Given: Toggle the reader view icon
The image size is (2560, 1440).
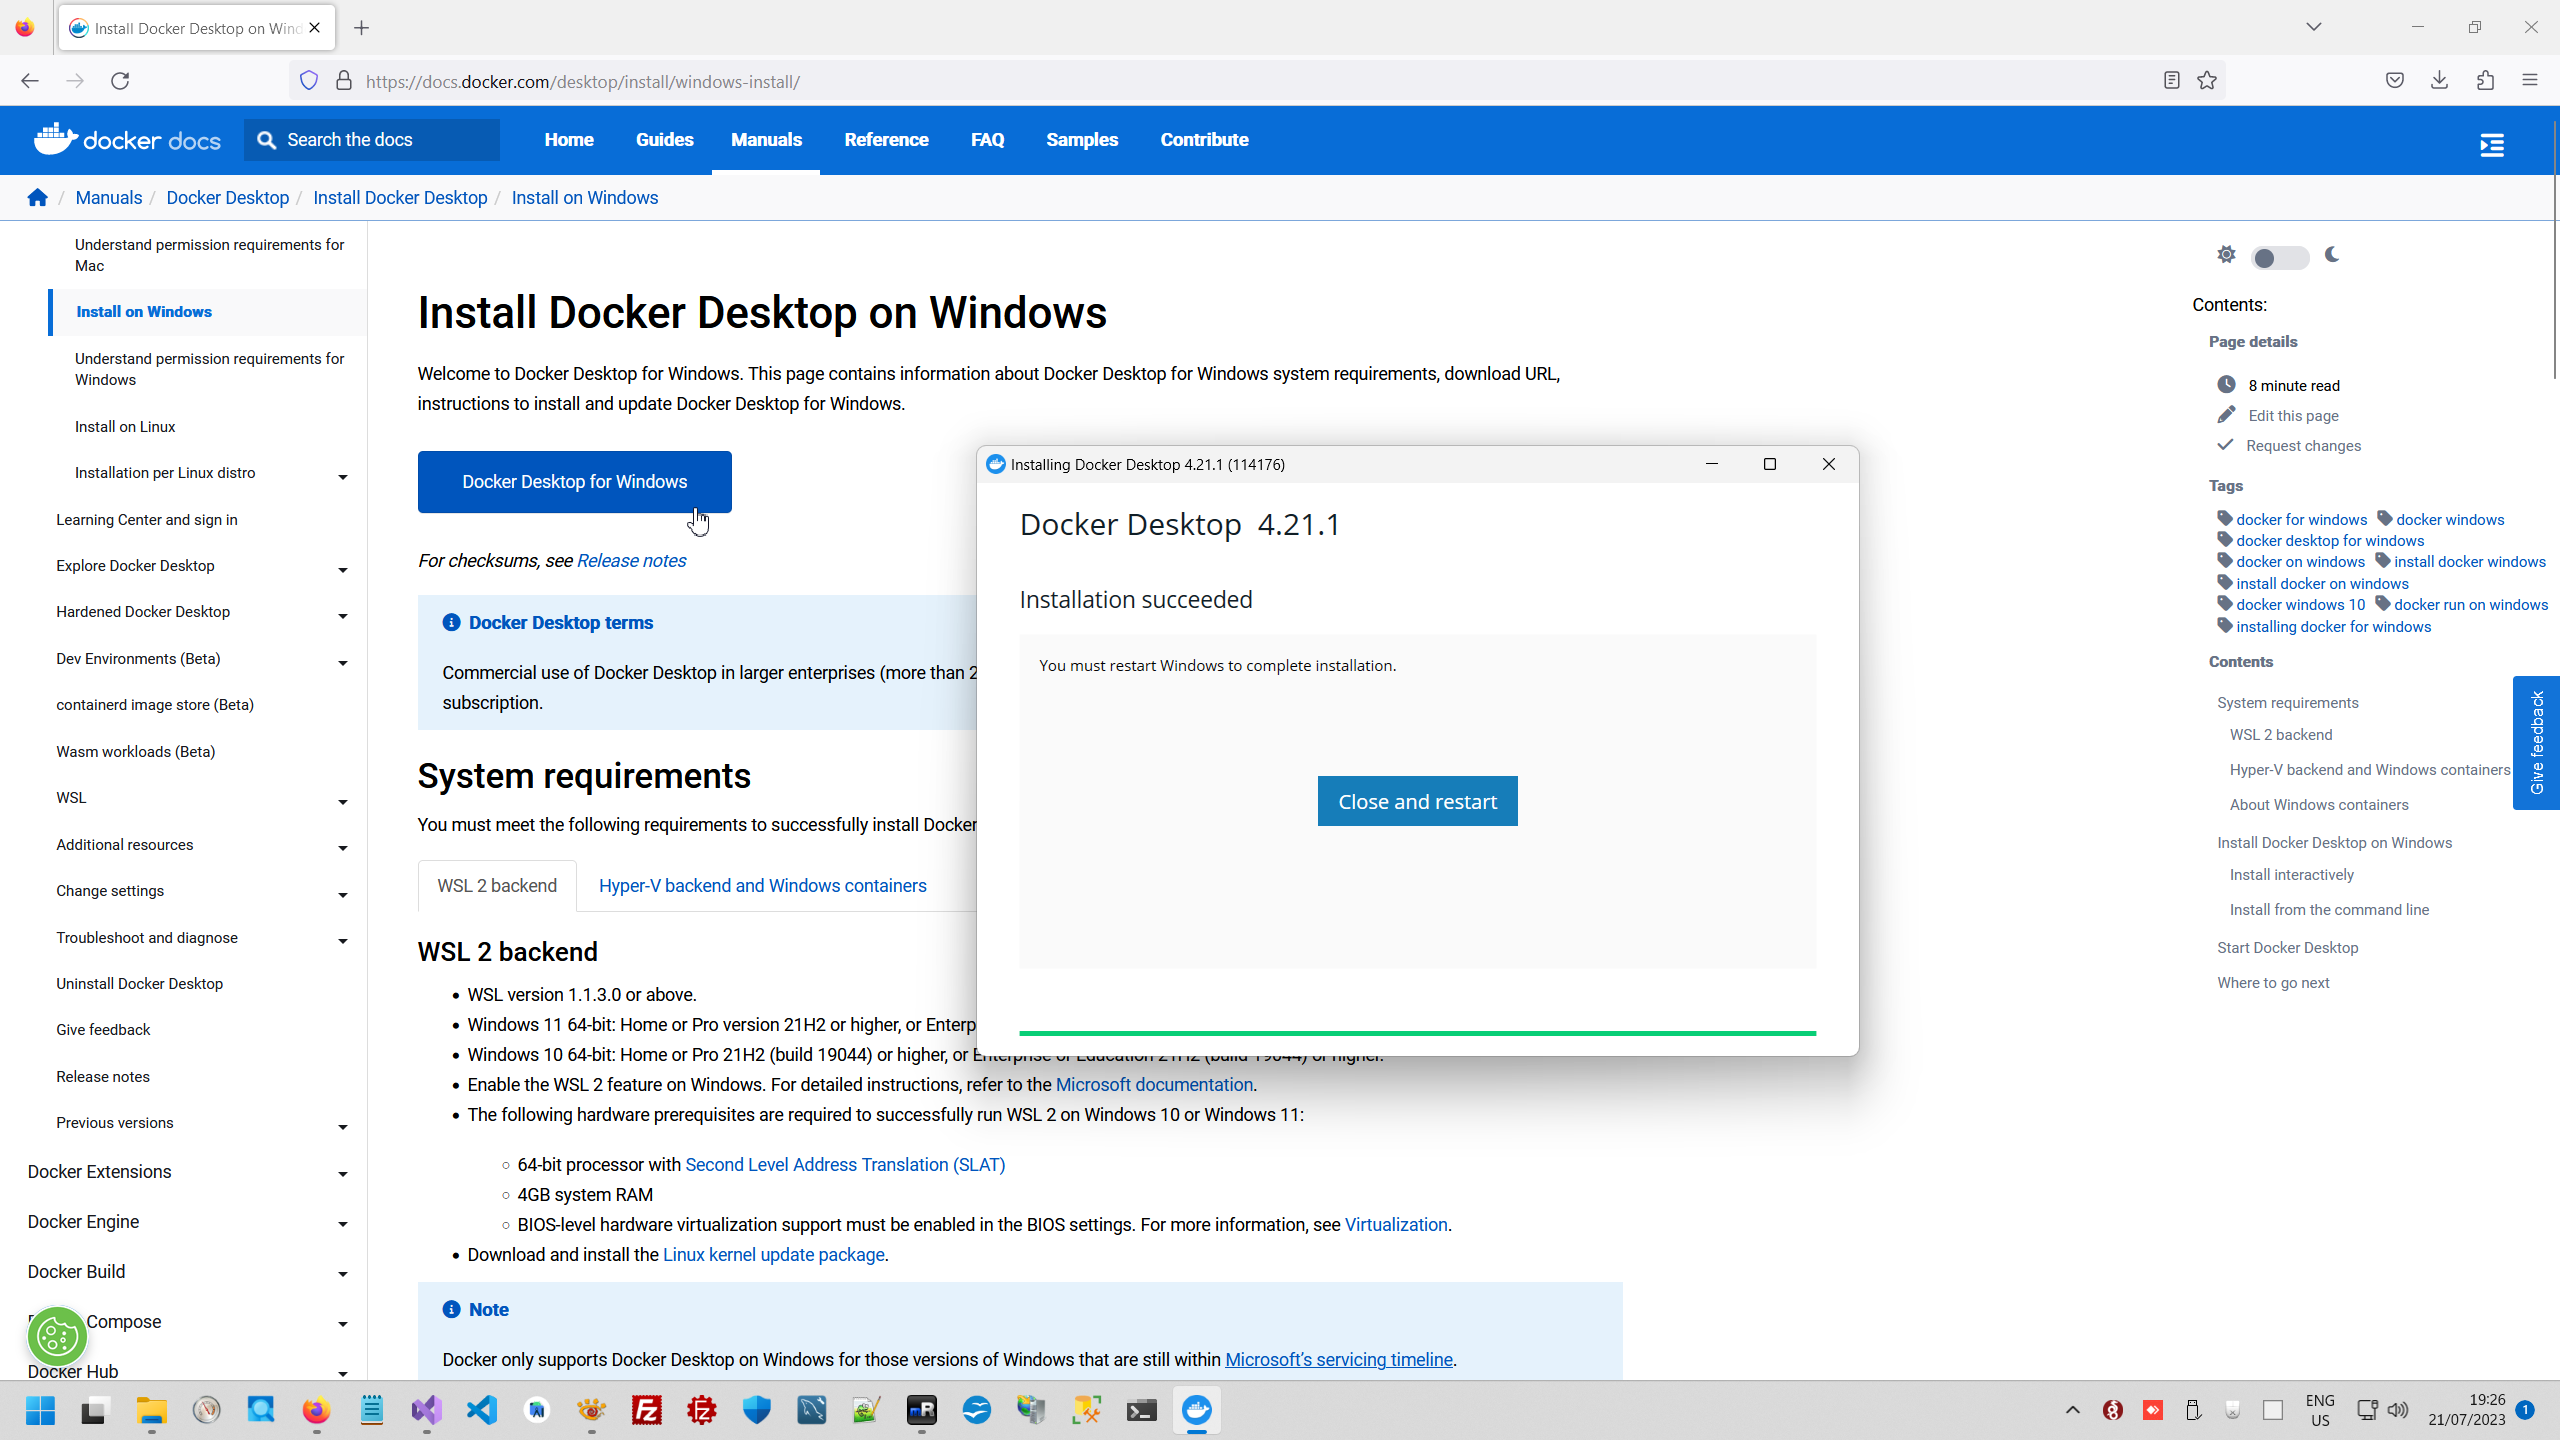Looking at the screenshot, I should coord(2171,81).
